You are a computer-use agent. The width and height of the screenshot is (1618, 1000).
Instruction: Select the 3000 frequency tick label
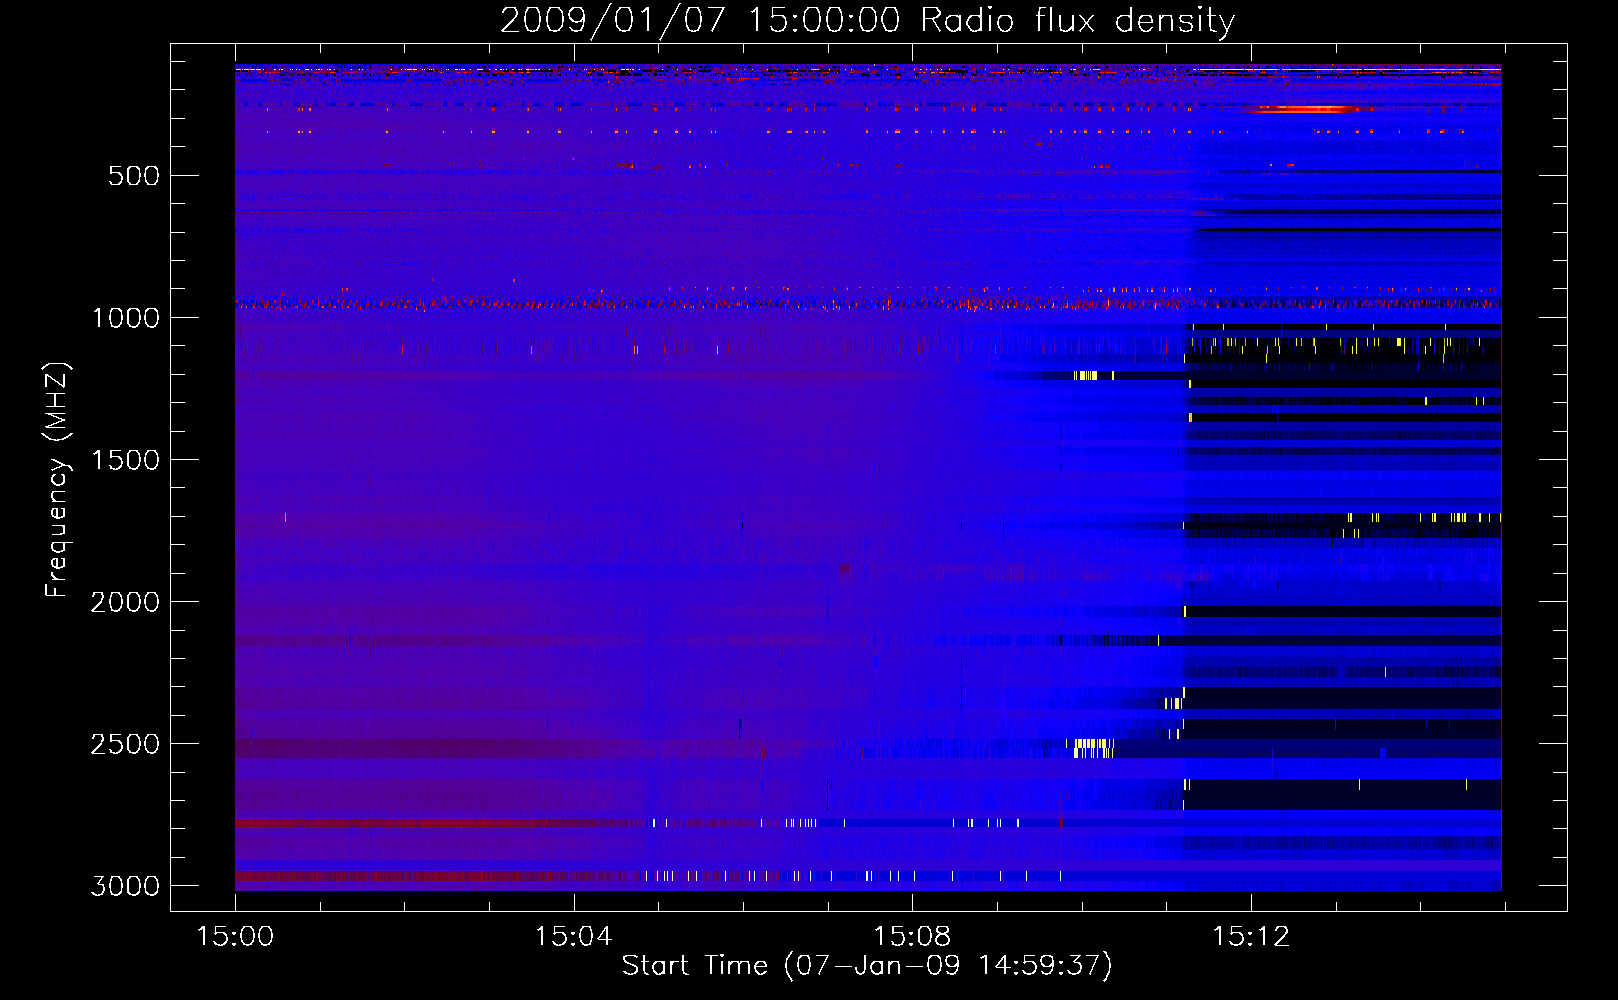[126, 886]
